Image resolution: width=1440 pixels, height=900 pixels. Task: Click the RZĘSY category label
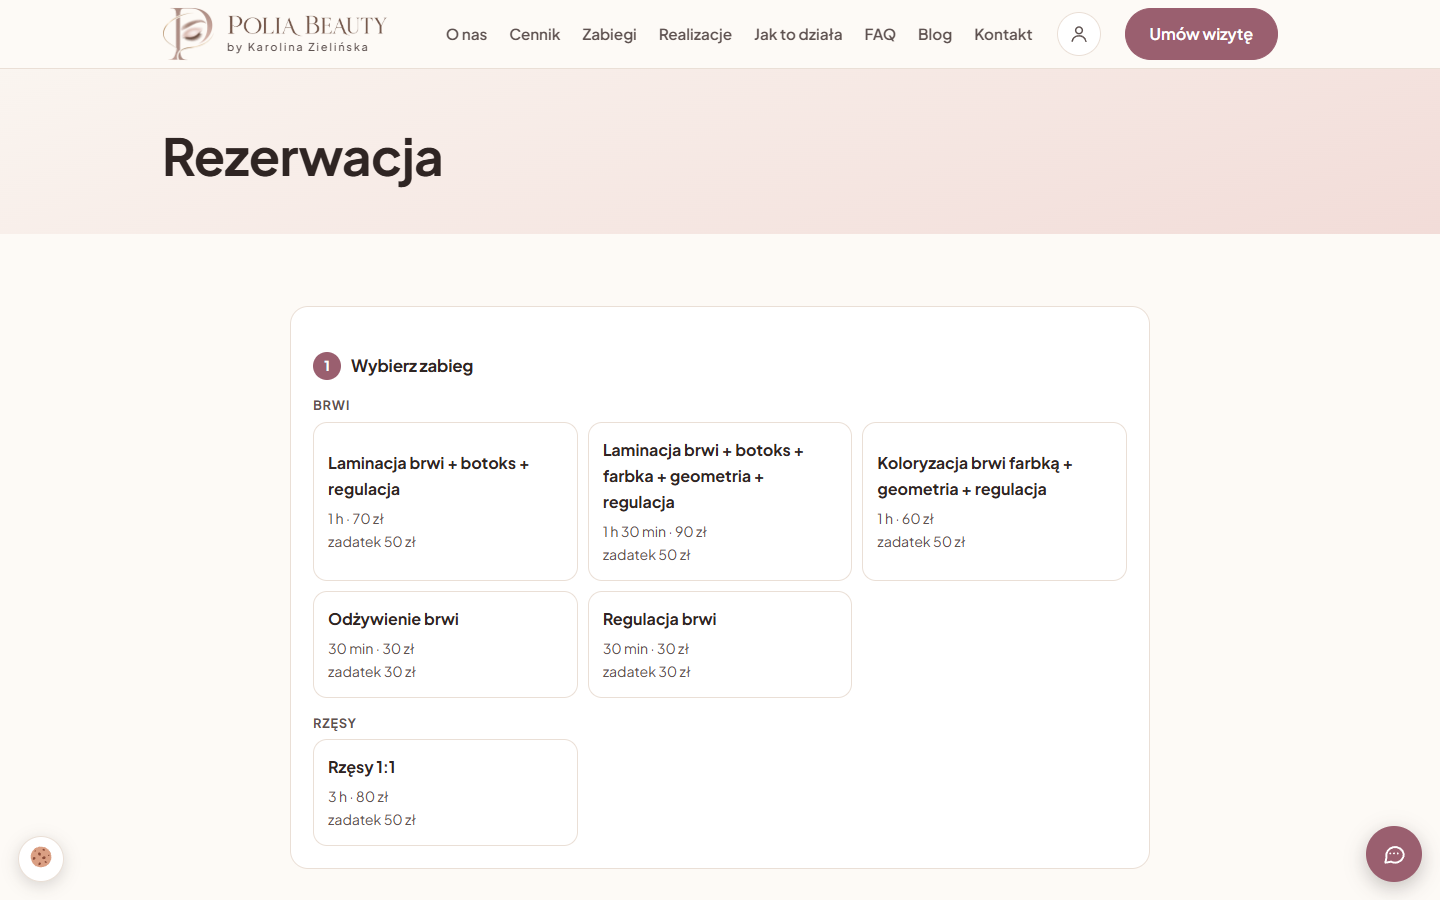pos(334,723)
